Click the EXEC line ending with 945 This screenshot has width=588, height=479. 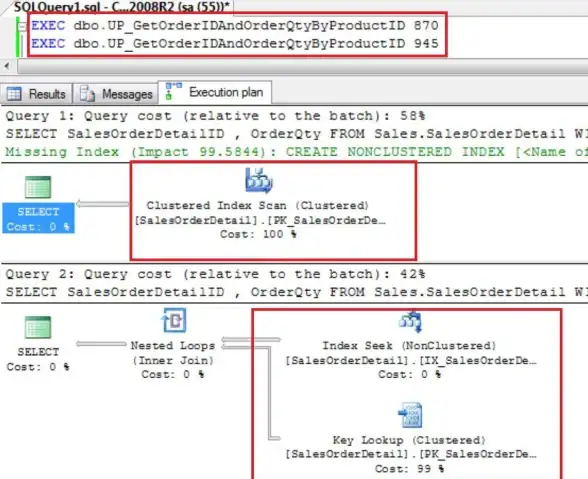[x=235, y=44]
